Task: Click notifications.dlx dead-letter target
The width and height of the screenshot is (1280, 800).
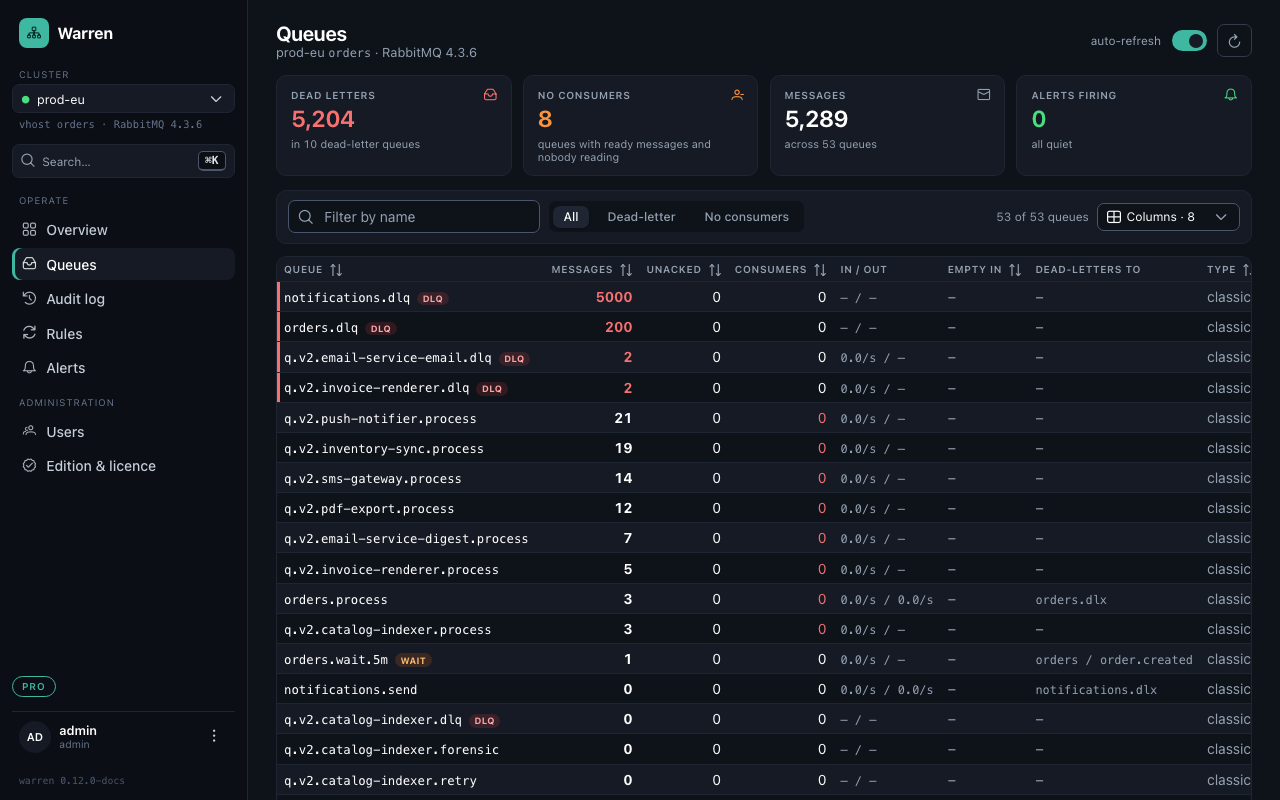Action: coord(1096,690)
